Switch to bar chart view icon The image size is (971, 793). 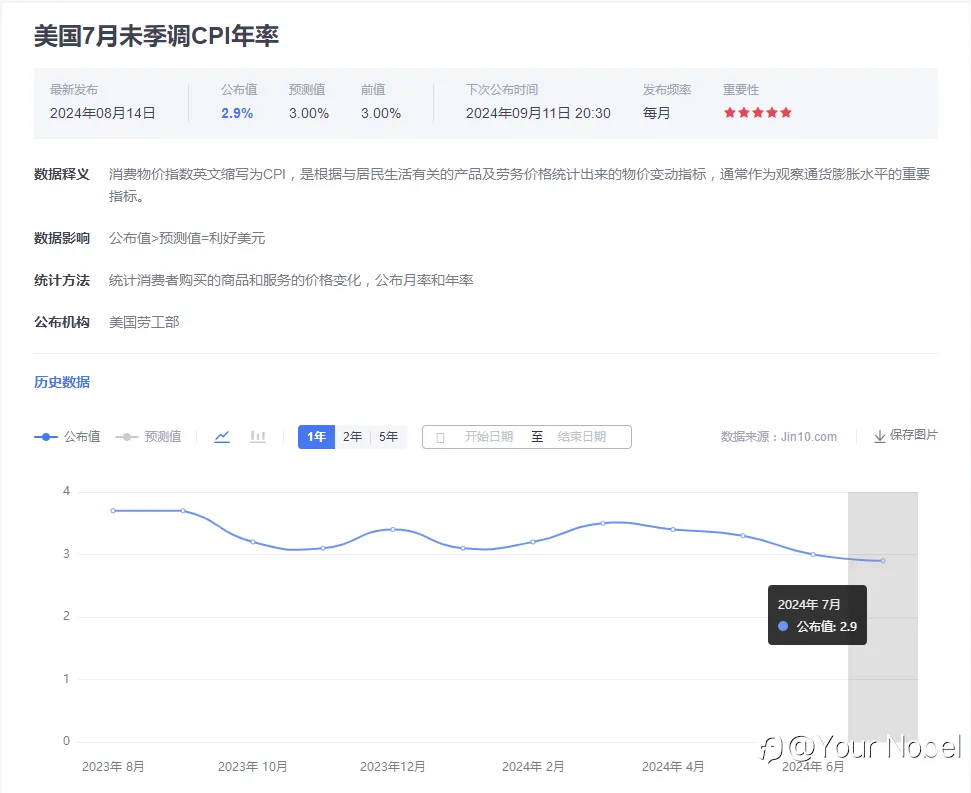point(258,437)
